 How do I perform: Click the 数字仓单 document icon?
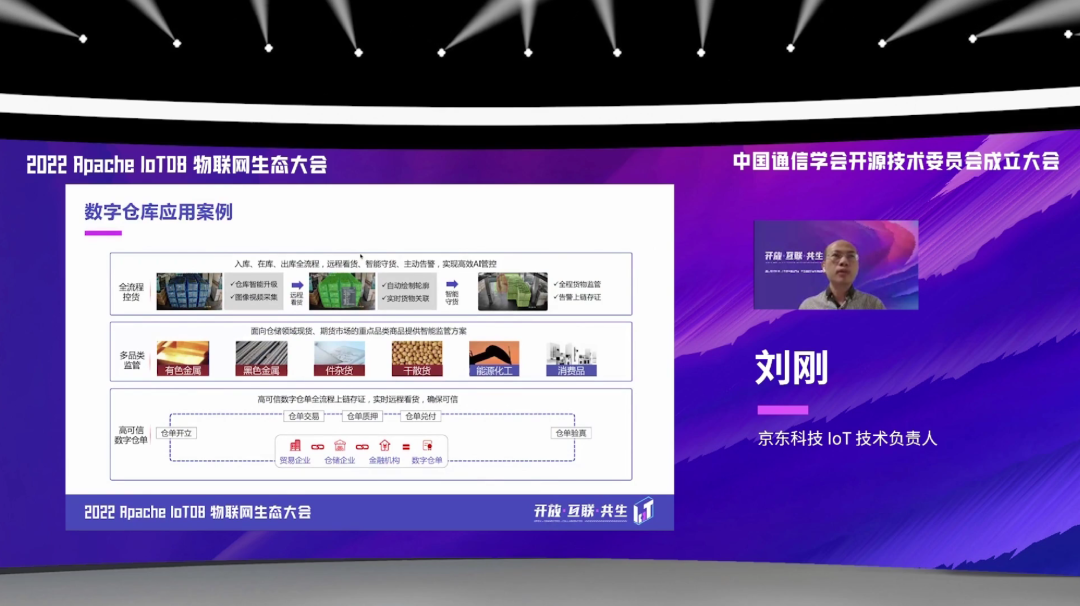pos(427,446)
